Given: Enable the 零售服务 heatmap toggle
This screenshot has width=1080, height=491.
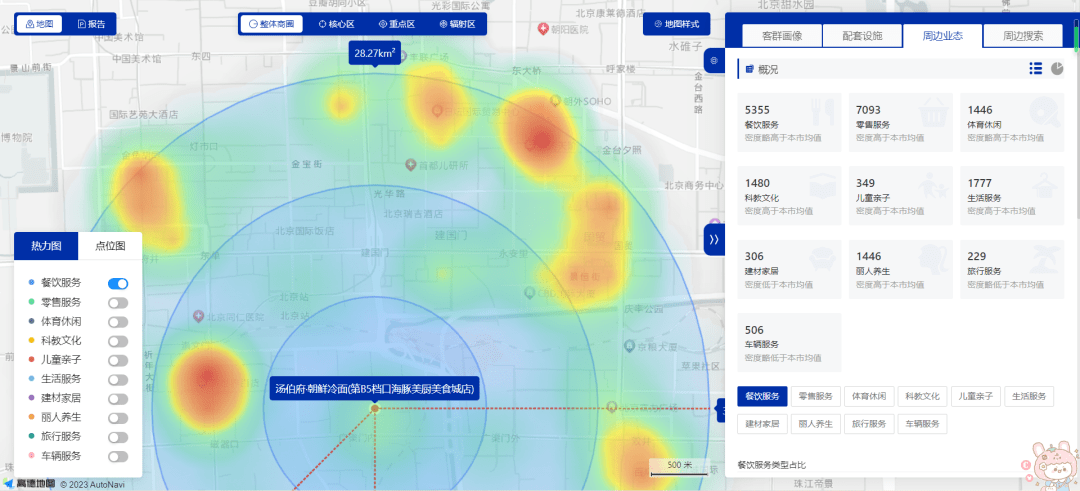Looking at the screenshot, I should click(x=118, y=302).
